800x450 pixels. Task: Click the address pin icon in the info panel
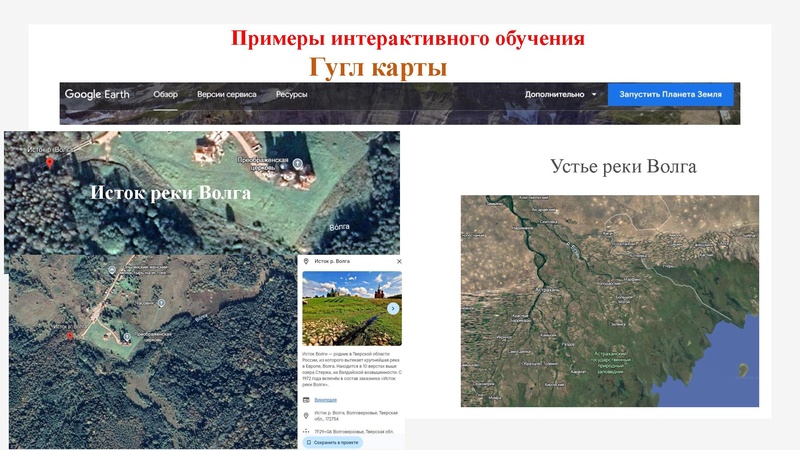(x=306, y=416)
